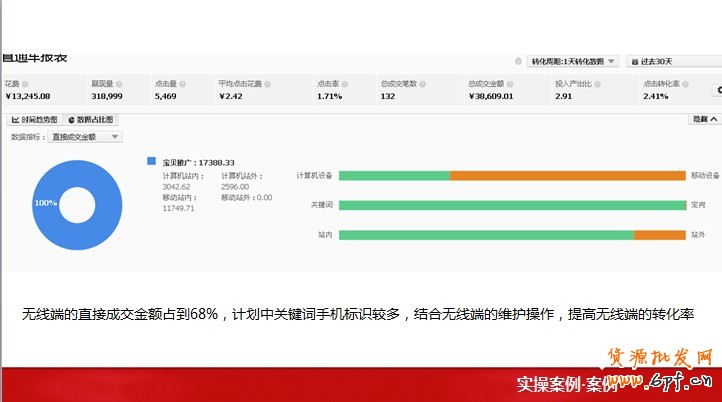Click help icon next to 总成交笔数

click(424, 84)
